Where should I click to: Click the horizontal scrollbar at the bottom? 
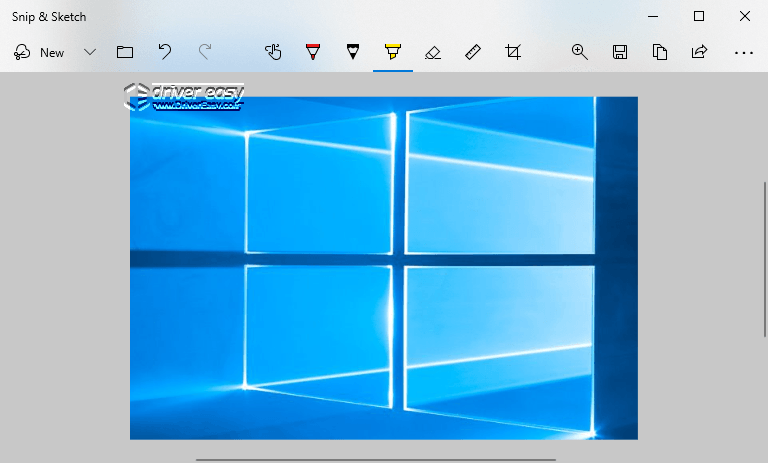[x=375, y=460]
